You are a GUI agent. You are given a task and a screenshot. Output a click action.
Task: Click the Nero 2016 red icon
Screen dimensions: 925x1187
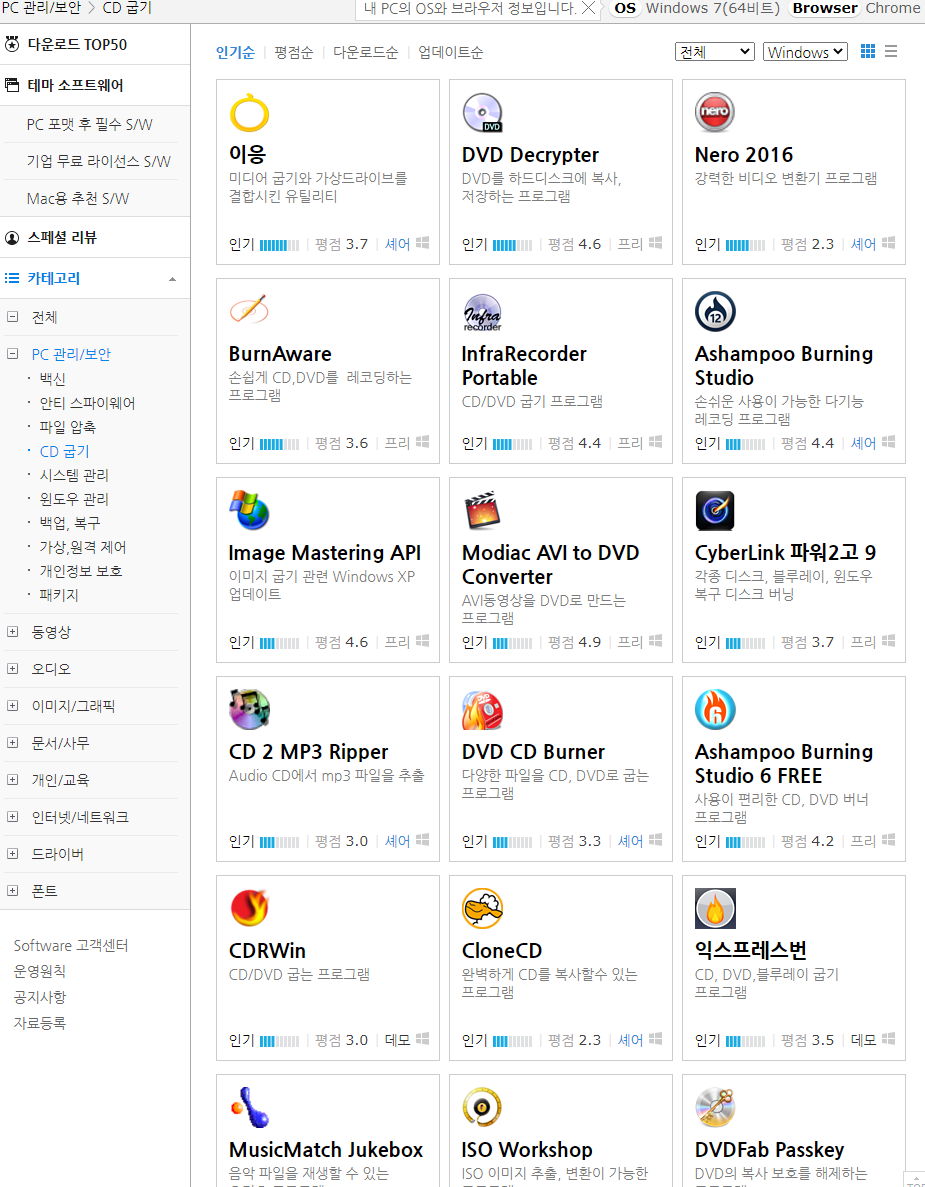715,112
